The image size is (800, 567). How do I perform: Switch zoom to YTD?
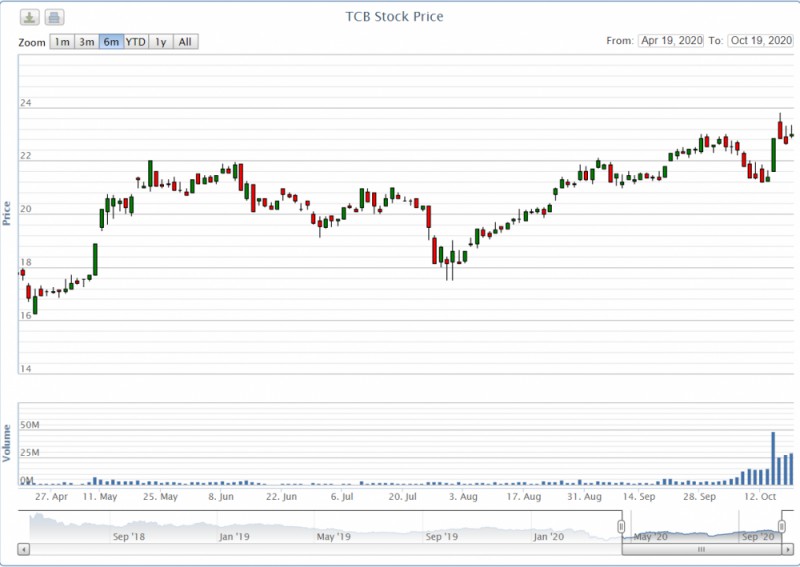(x=136, y=42)
